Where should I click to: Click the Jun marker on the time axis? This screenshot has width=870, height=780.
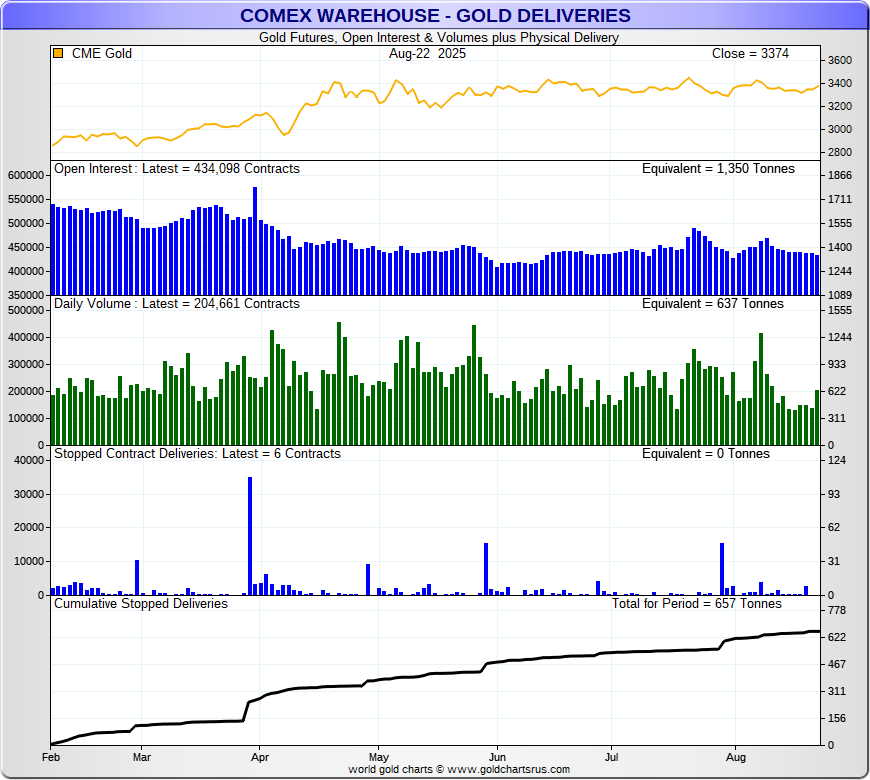click(x=496, y=758)
